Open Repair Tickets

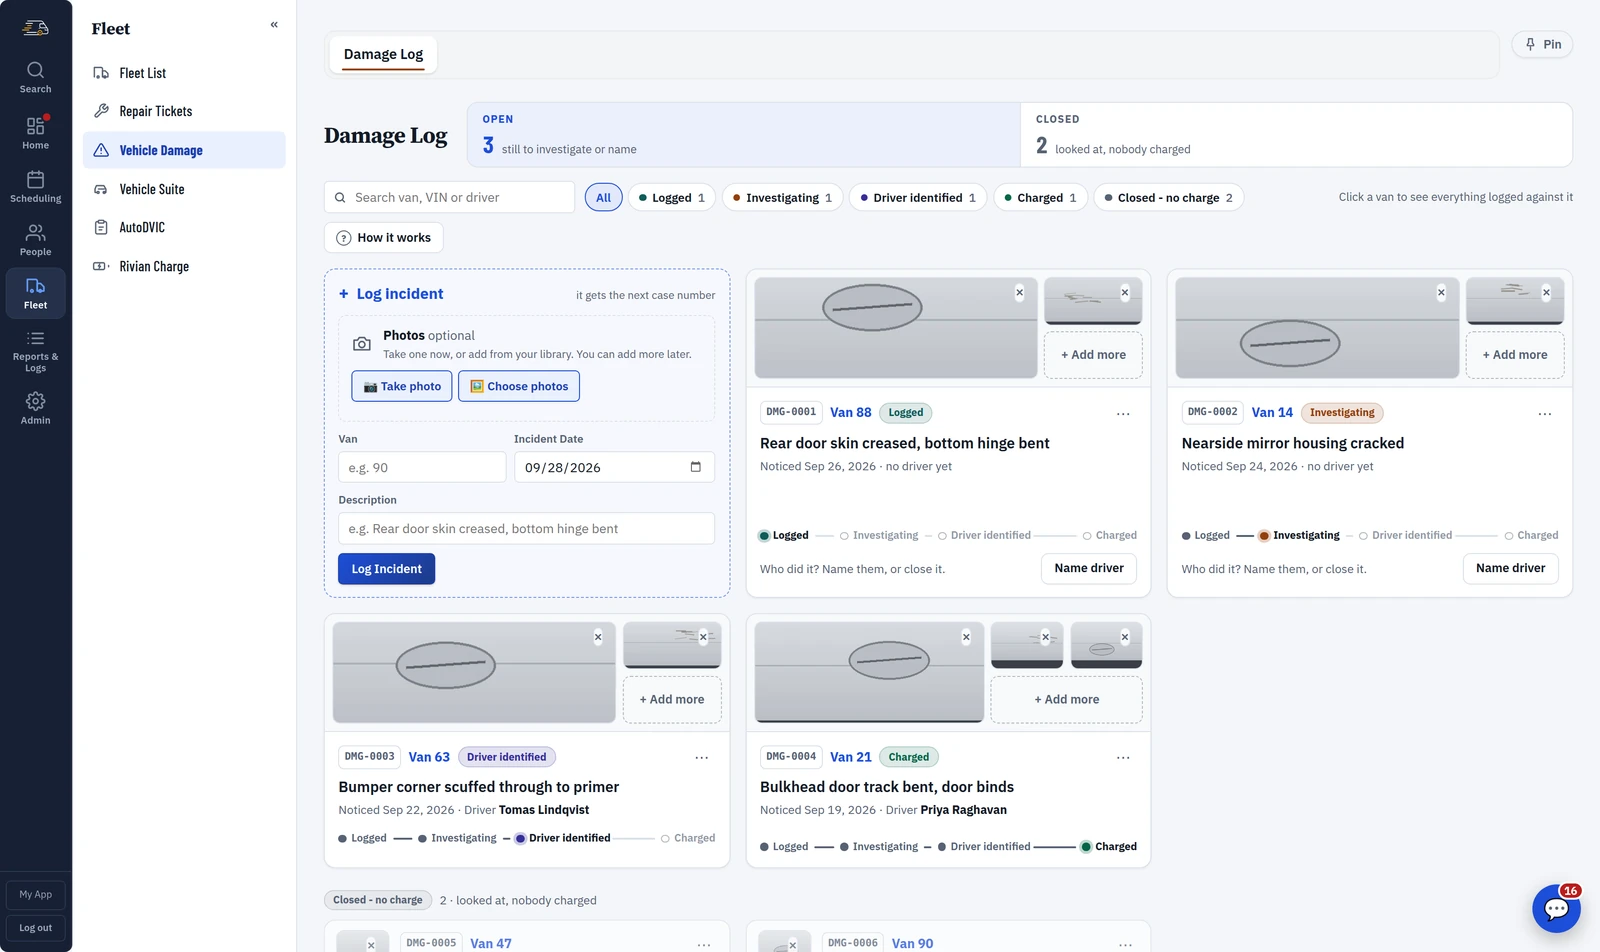pyautogui.click(x=184, y=111)
